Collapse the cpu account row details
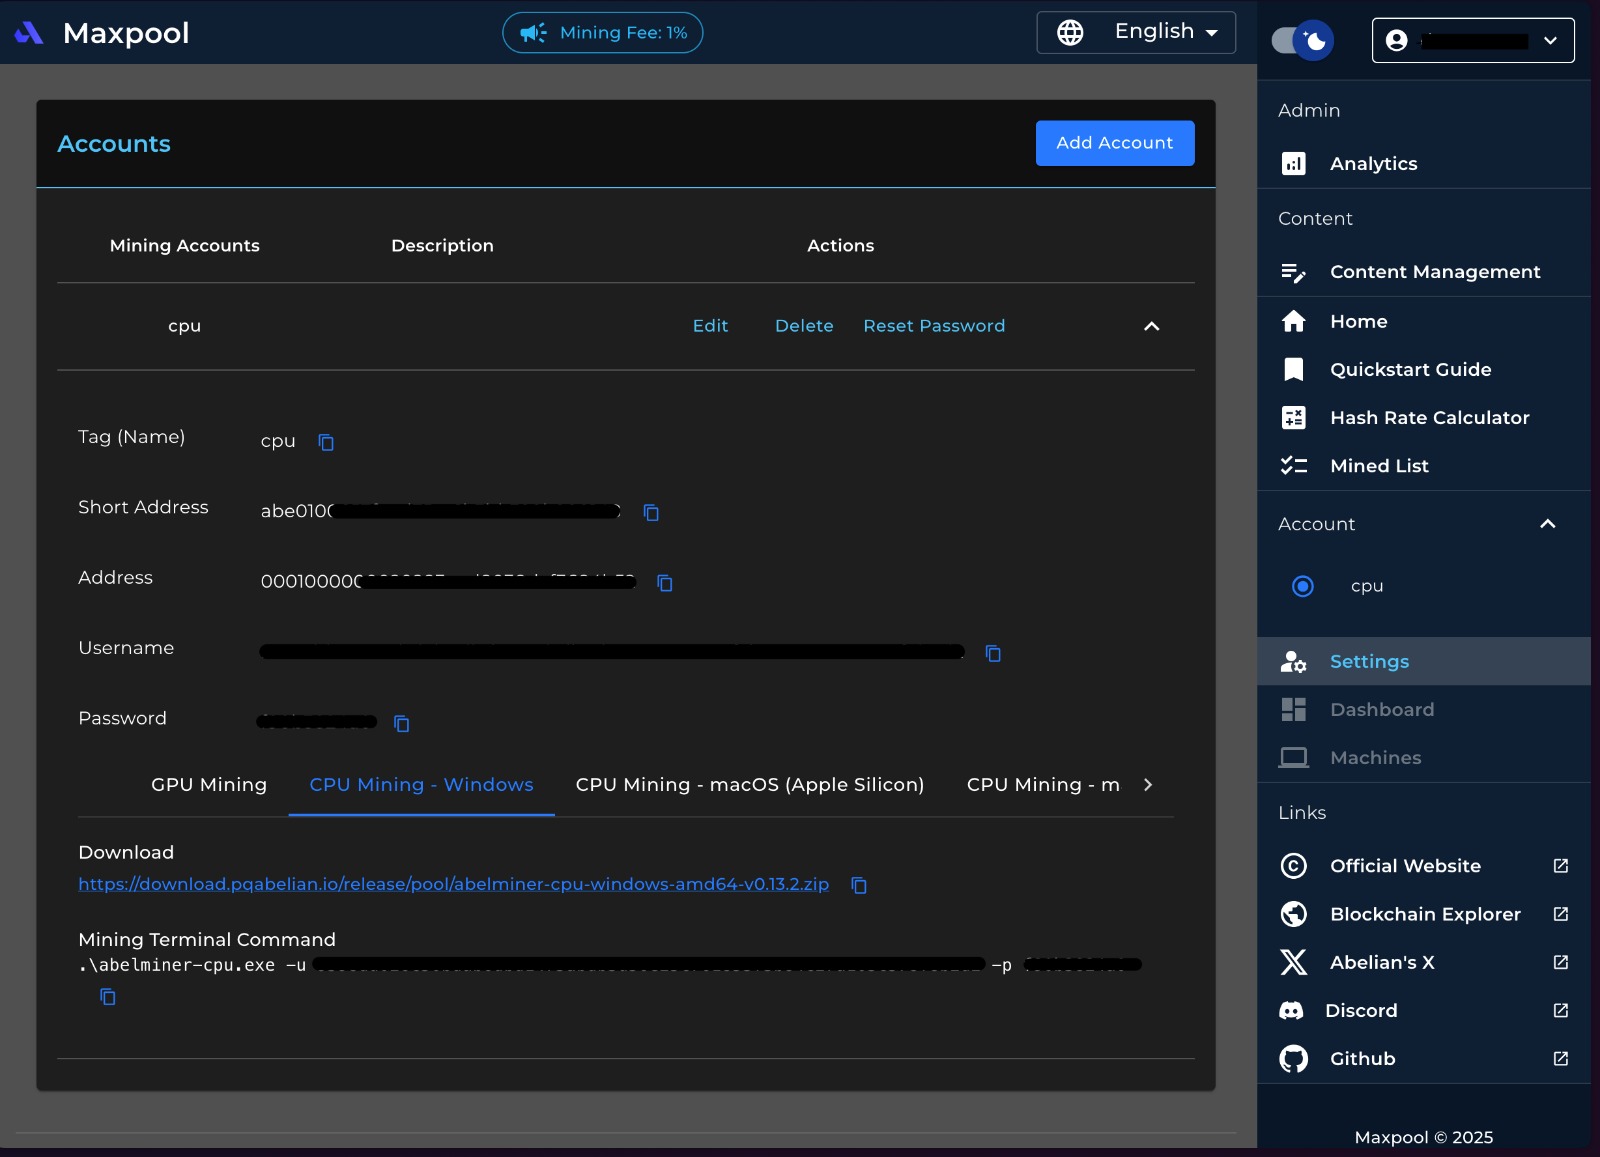The height and width of the screenshot is (1157, 1600). 1152,327
